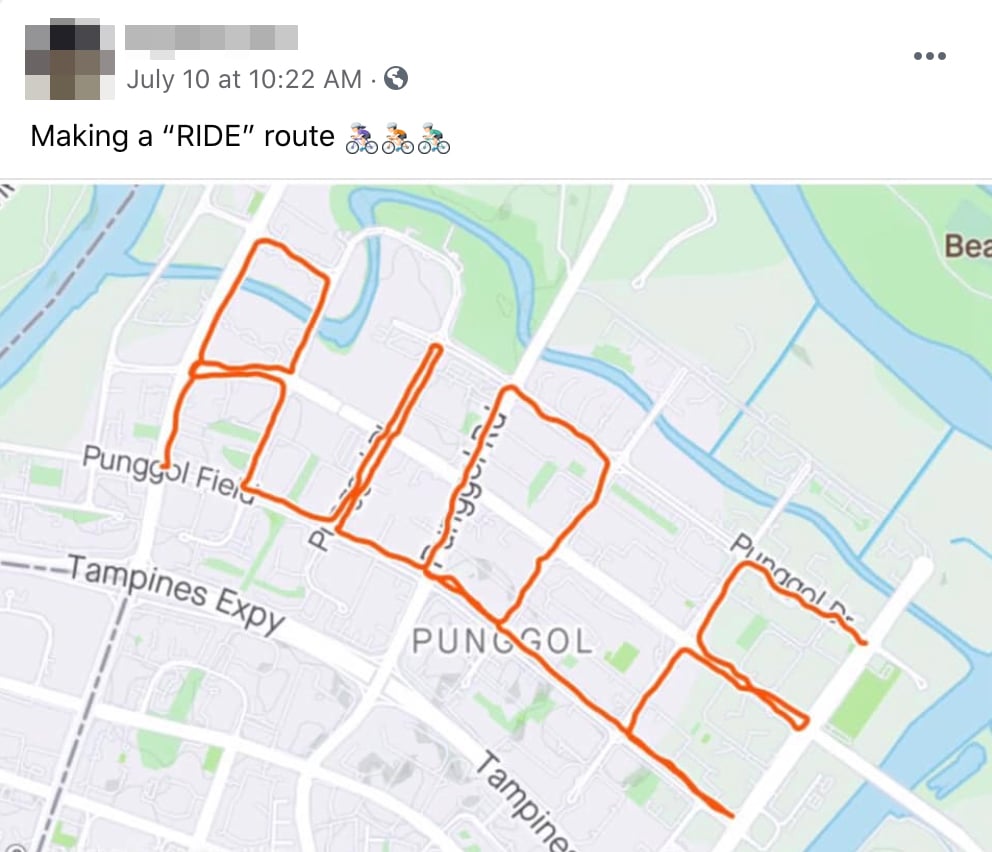The image size is (992, 852).
Task: Click the PUNGGOL district label on the map
Action: pyautogui.click(x=502, y=642)
